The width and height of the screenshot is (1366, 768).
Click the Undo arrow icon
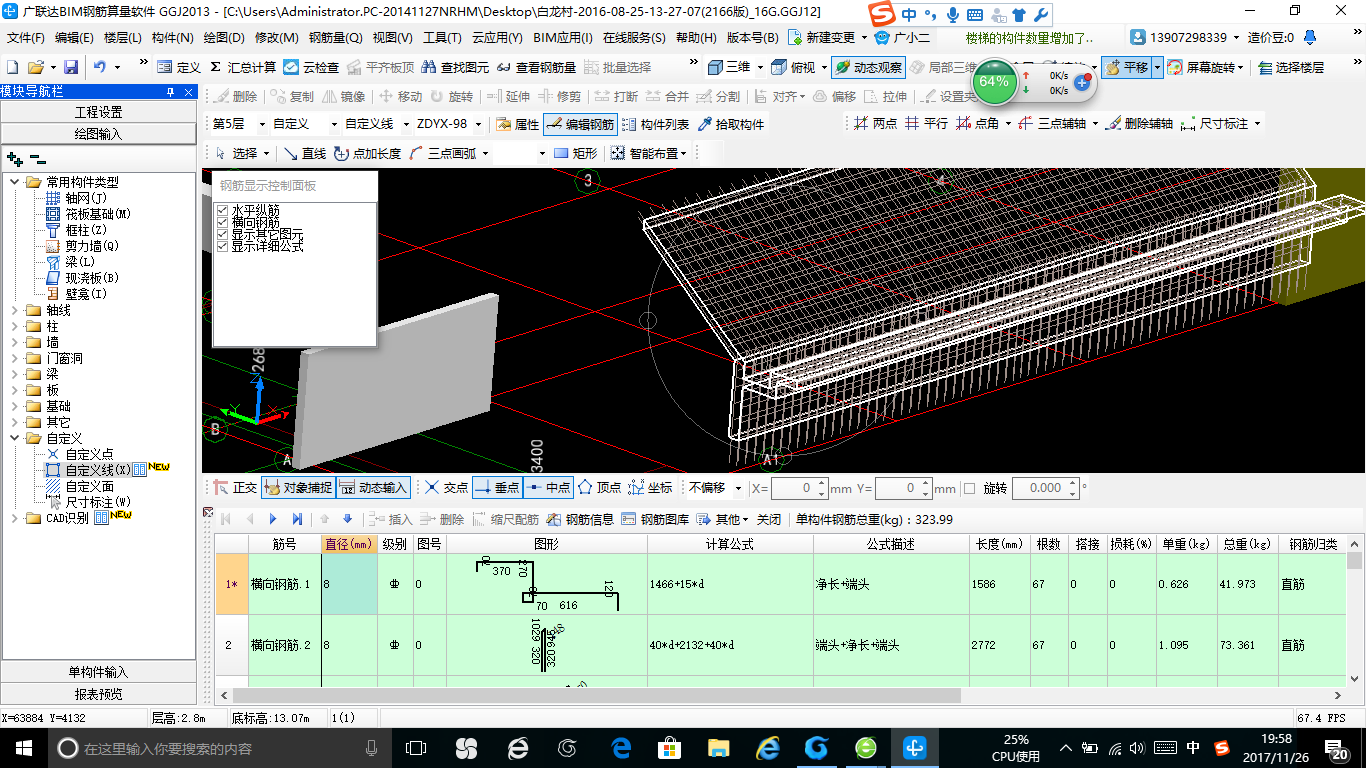[x=100, y=67]
